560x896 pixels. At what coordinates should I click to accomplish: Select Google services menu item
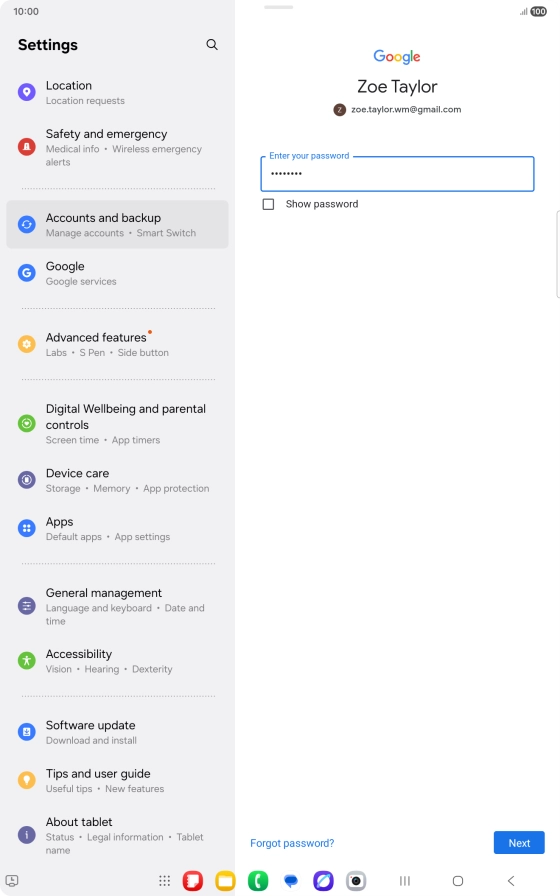(x=117, y=273)
